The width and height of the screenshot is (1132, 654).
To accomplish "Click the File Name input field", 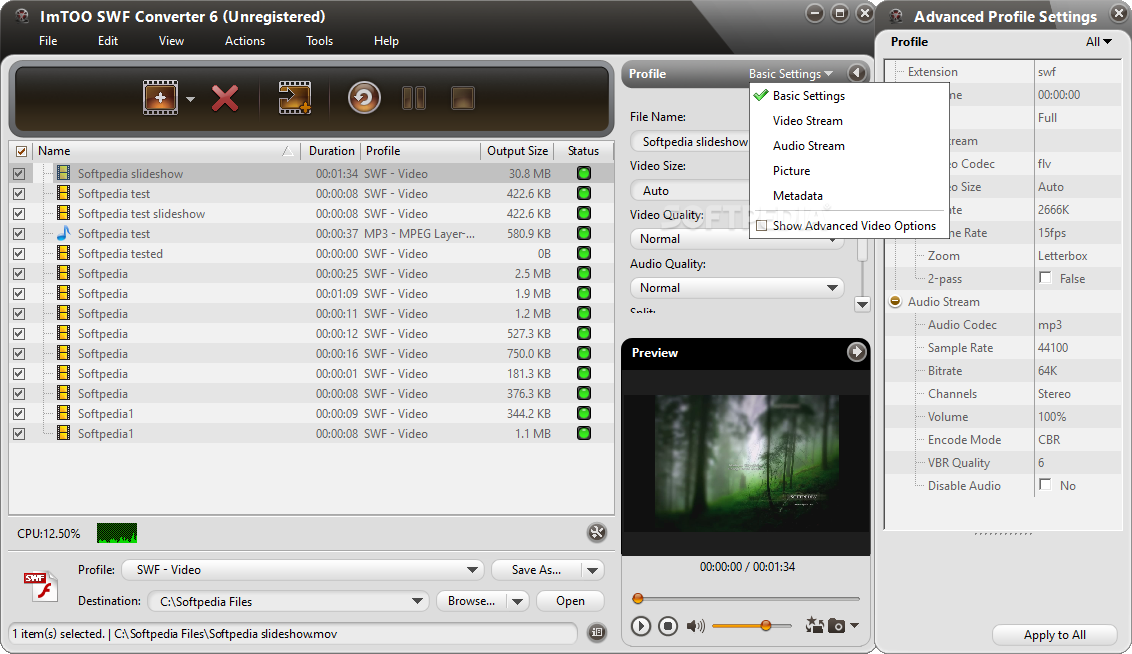I will click(x=690, y=141).
